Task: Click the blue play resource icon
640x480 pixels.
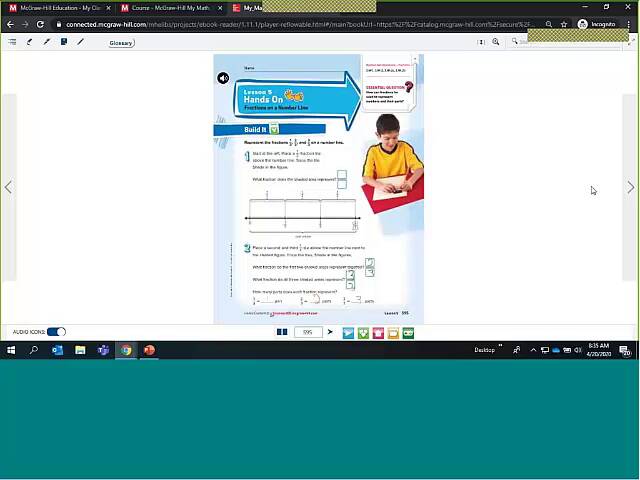Action: click(x=348, y=333)
